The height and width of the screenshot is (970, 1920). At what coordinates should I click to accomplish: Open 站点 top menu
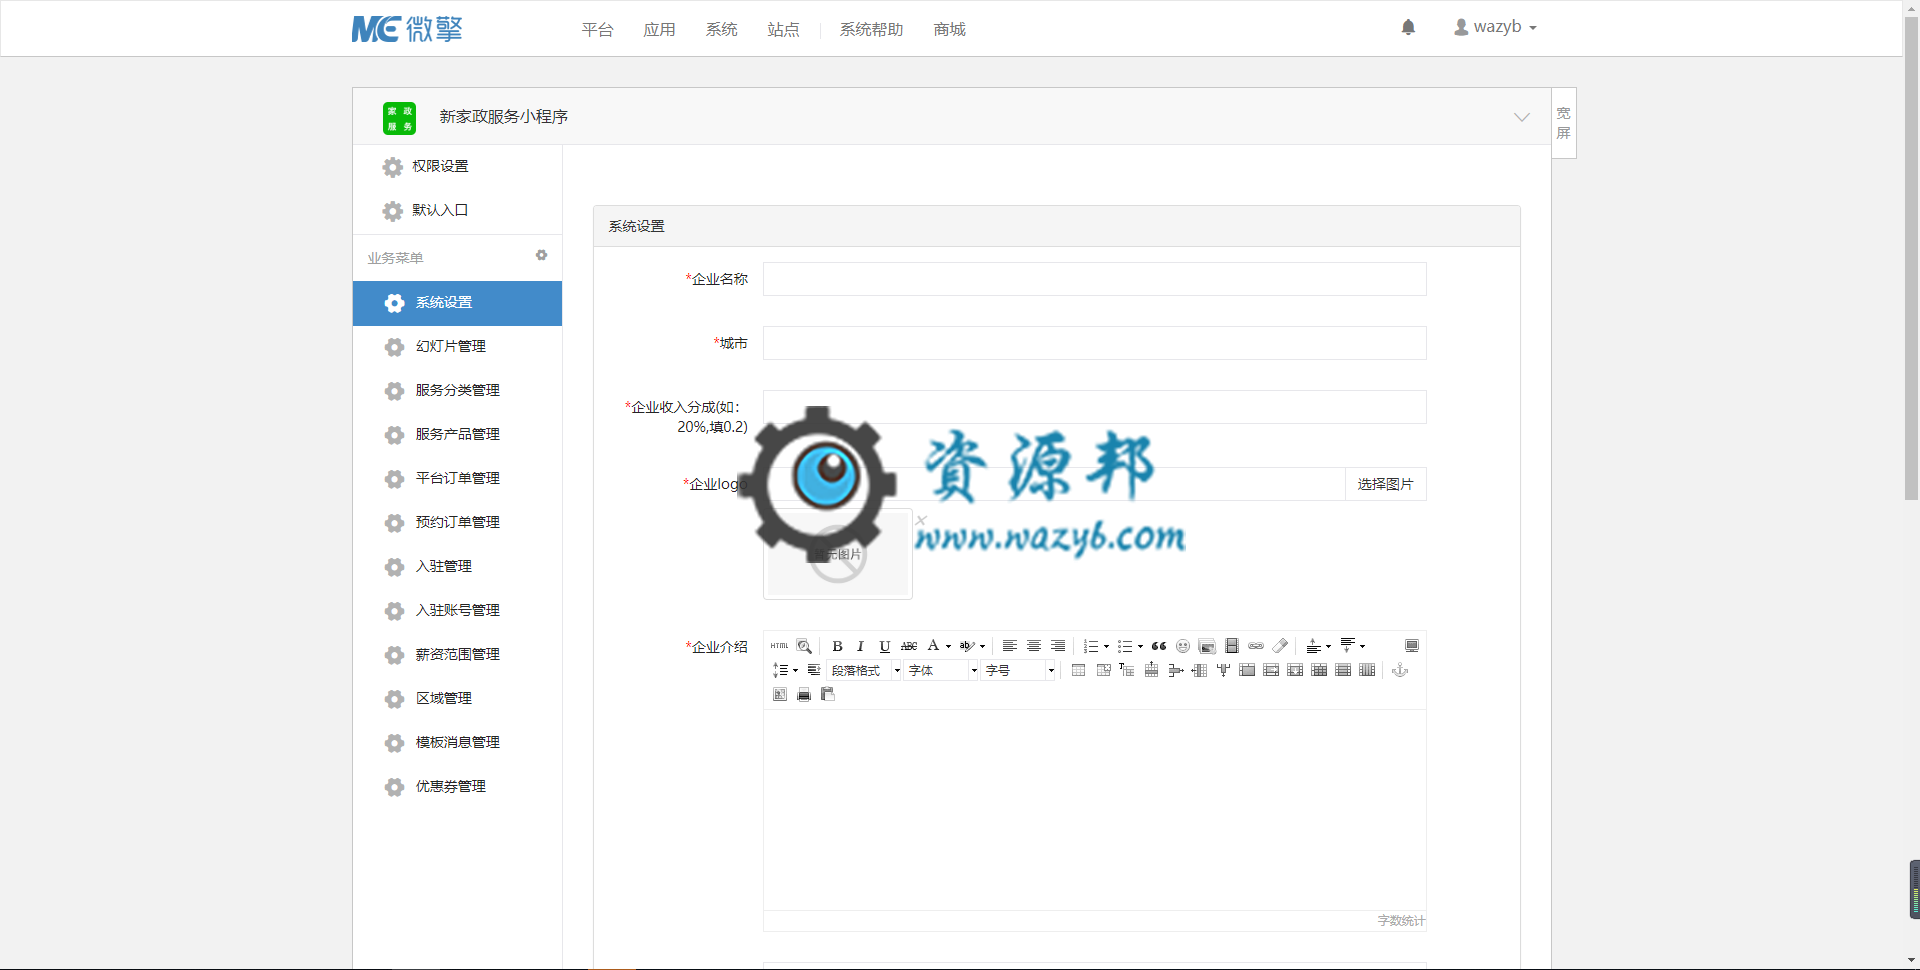click(783, 30)
